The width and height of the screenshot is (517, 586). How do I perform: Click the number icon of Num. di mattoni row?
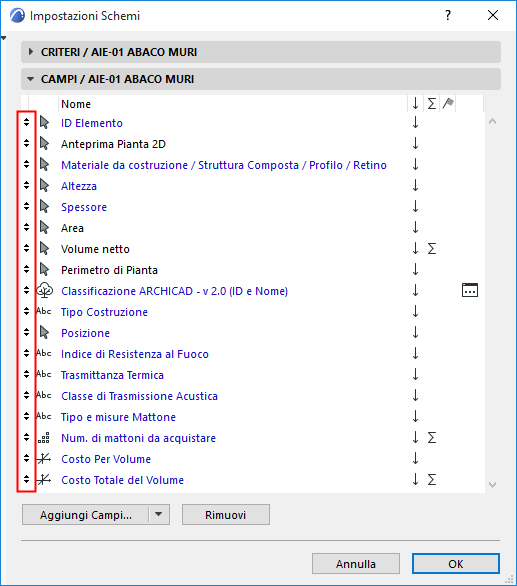click(x=44, y=438)
